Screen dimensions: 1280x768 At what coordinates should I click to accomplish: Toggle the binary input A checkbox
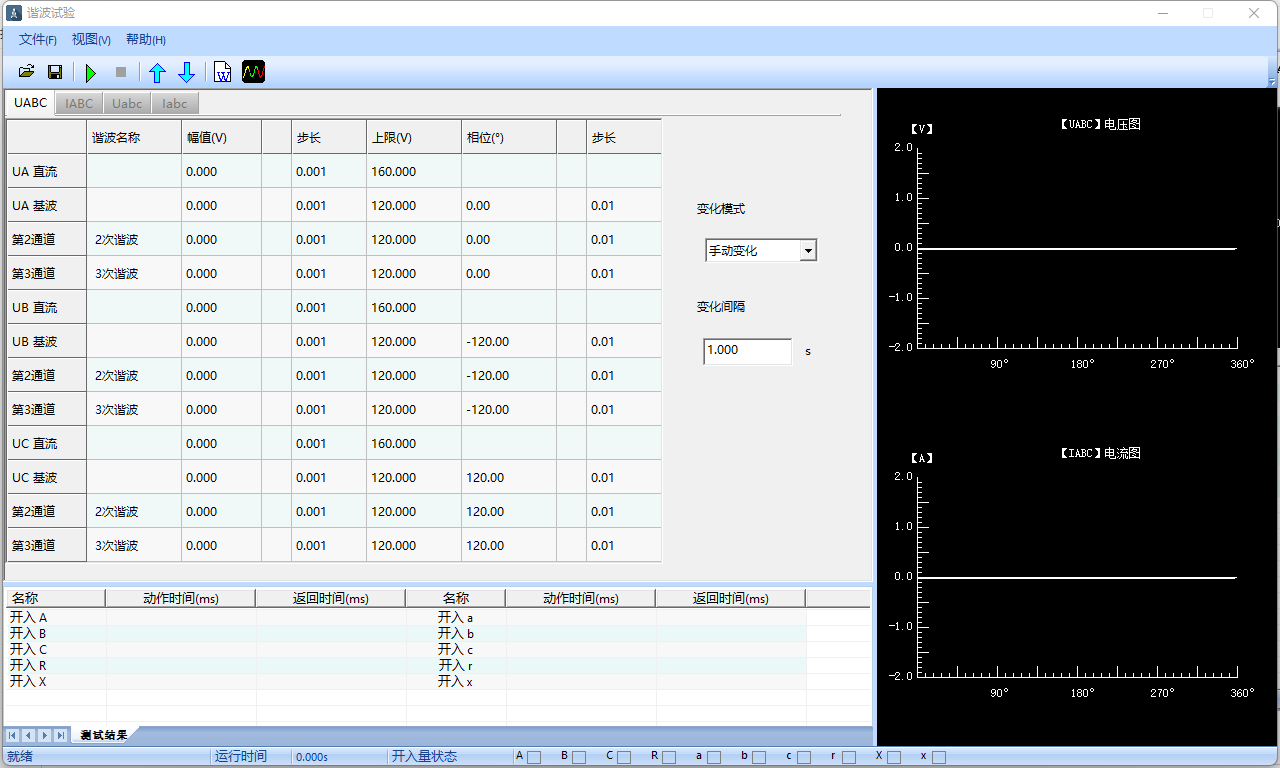(534, 757)
